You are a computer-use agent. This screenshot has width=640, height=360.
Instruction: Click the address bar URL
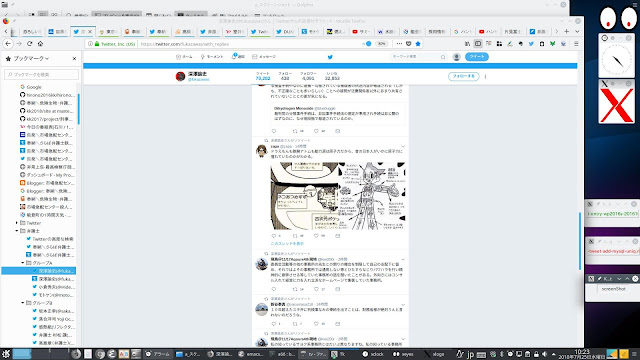[184, 44]
